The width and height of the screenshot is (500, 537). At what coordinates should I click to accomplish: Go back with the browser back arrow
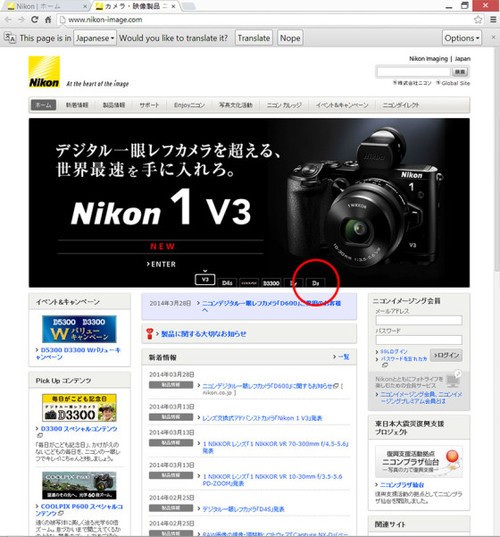tap(8, 20)
